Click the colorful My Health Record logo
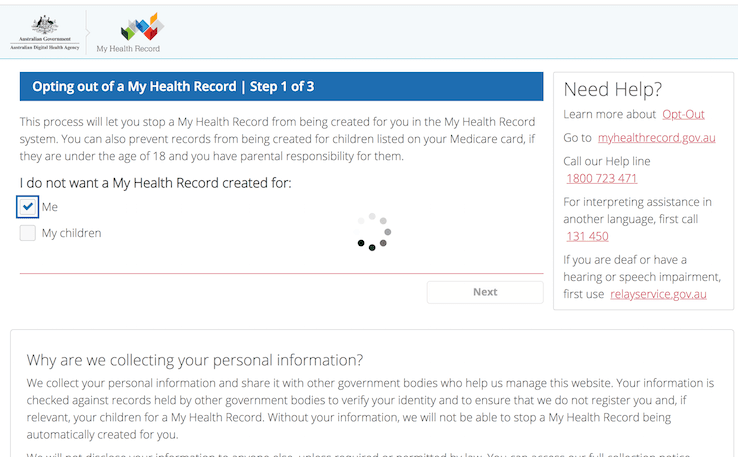Viewport: 738px width, 457px height. [x=141, y=27]
